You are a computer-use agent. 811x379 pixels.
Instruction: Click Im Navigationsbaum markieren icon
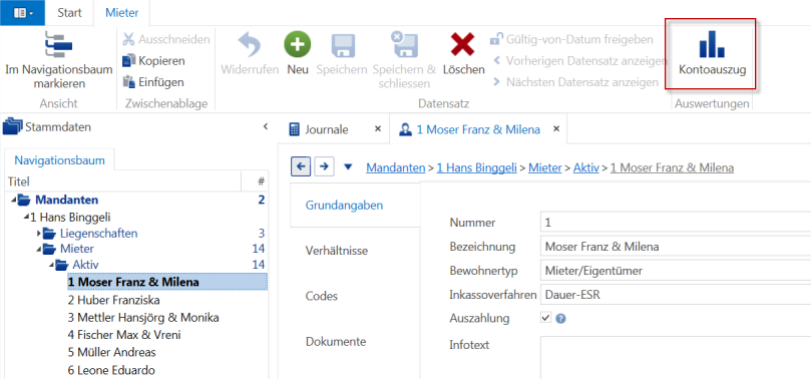(59, 45)
